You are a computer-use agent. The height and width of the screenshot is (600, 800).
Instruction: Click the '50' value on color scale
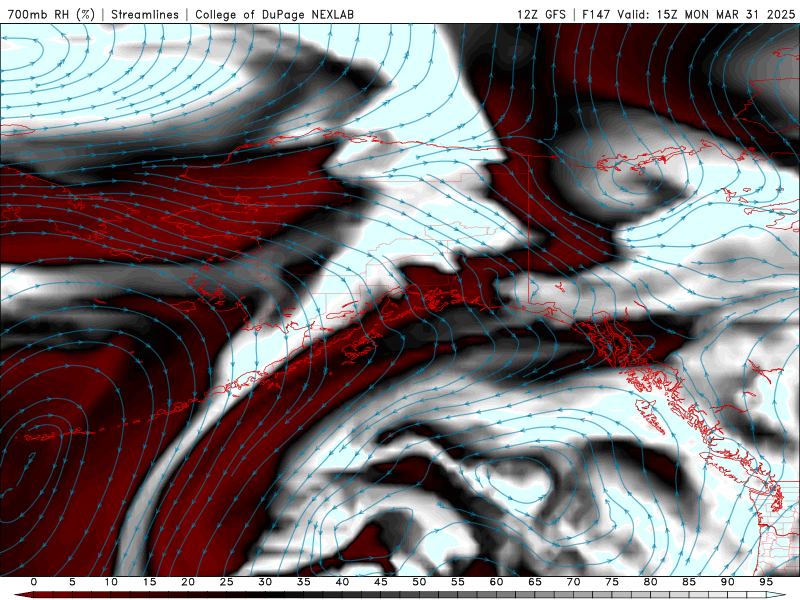(x=419, y=582)
